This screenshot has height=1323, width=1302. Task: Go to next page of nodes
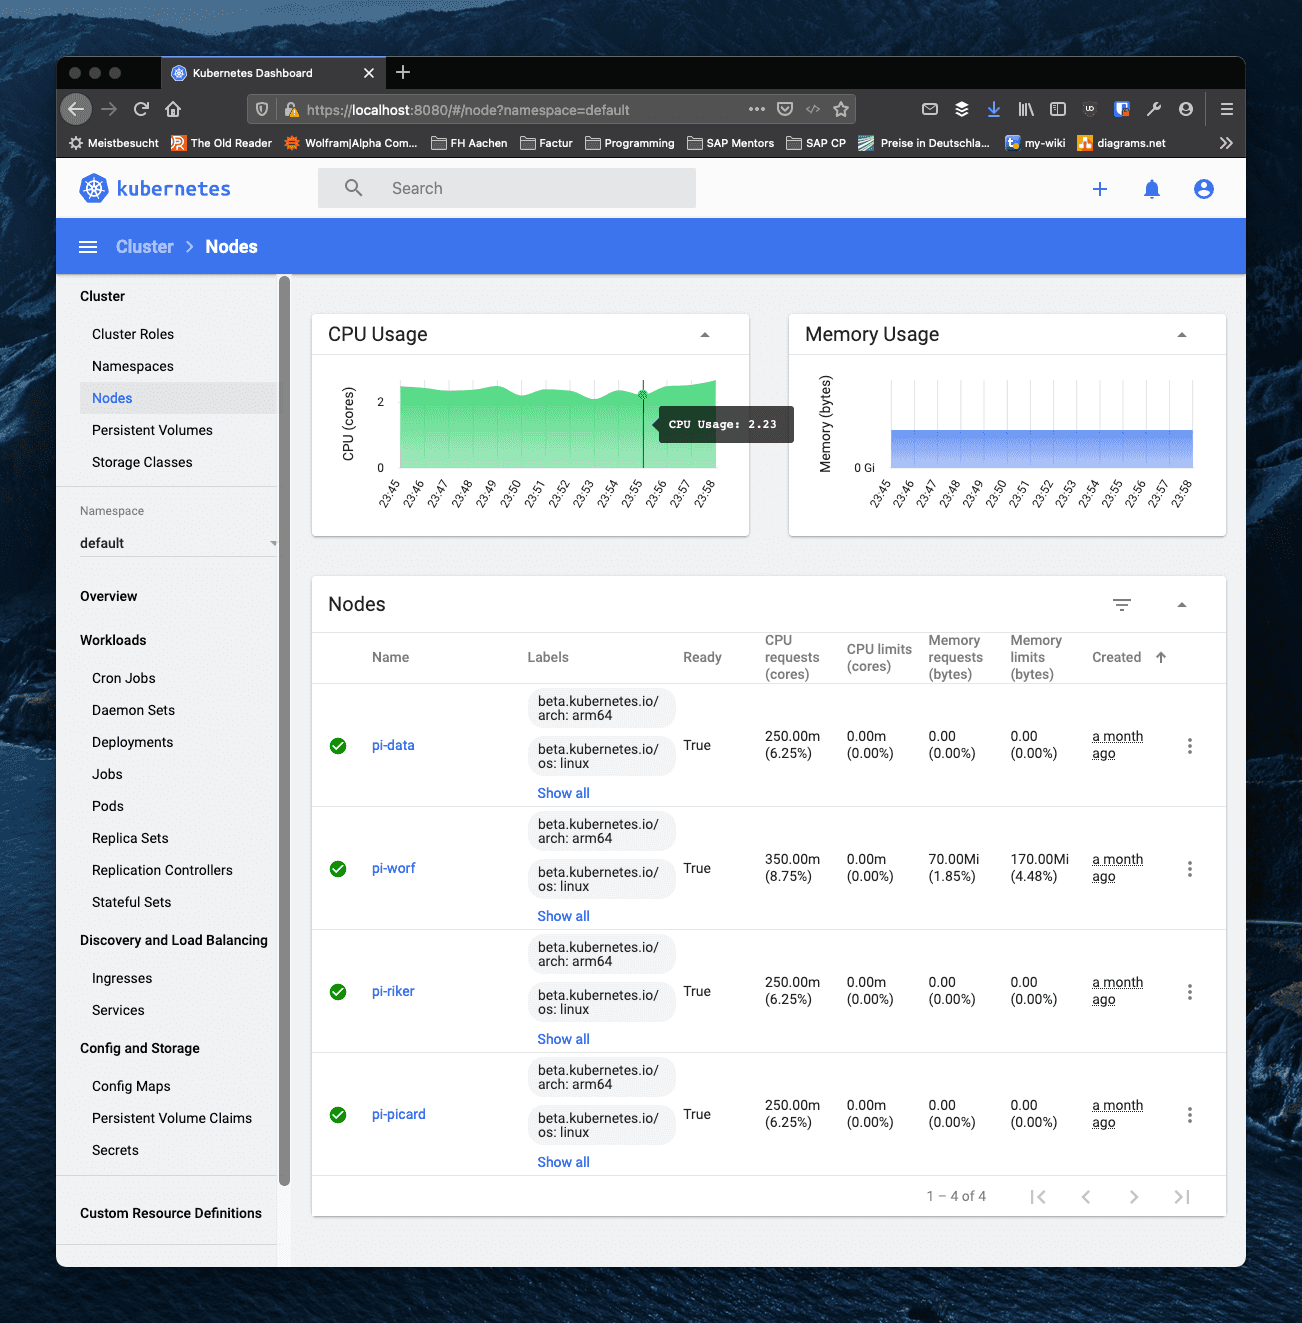(x=1134, y=1197)
